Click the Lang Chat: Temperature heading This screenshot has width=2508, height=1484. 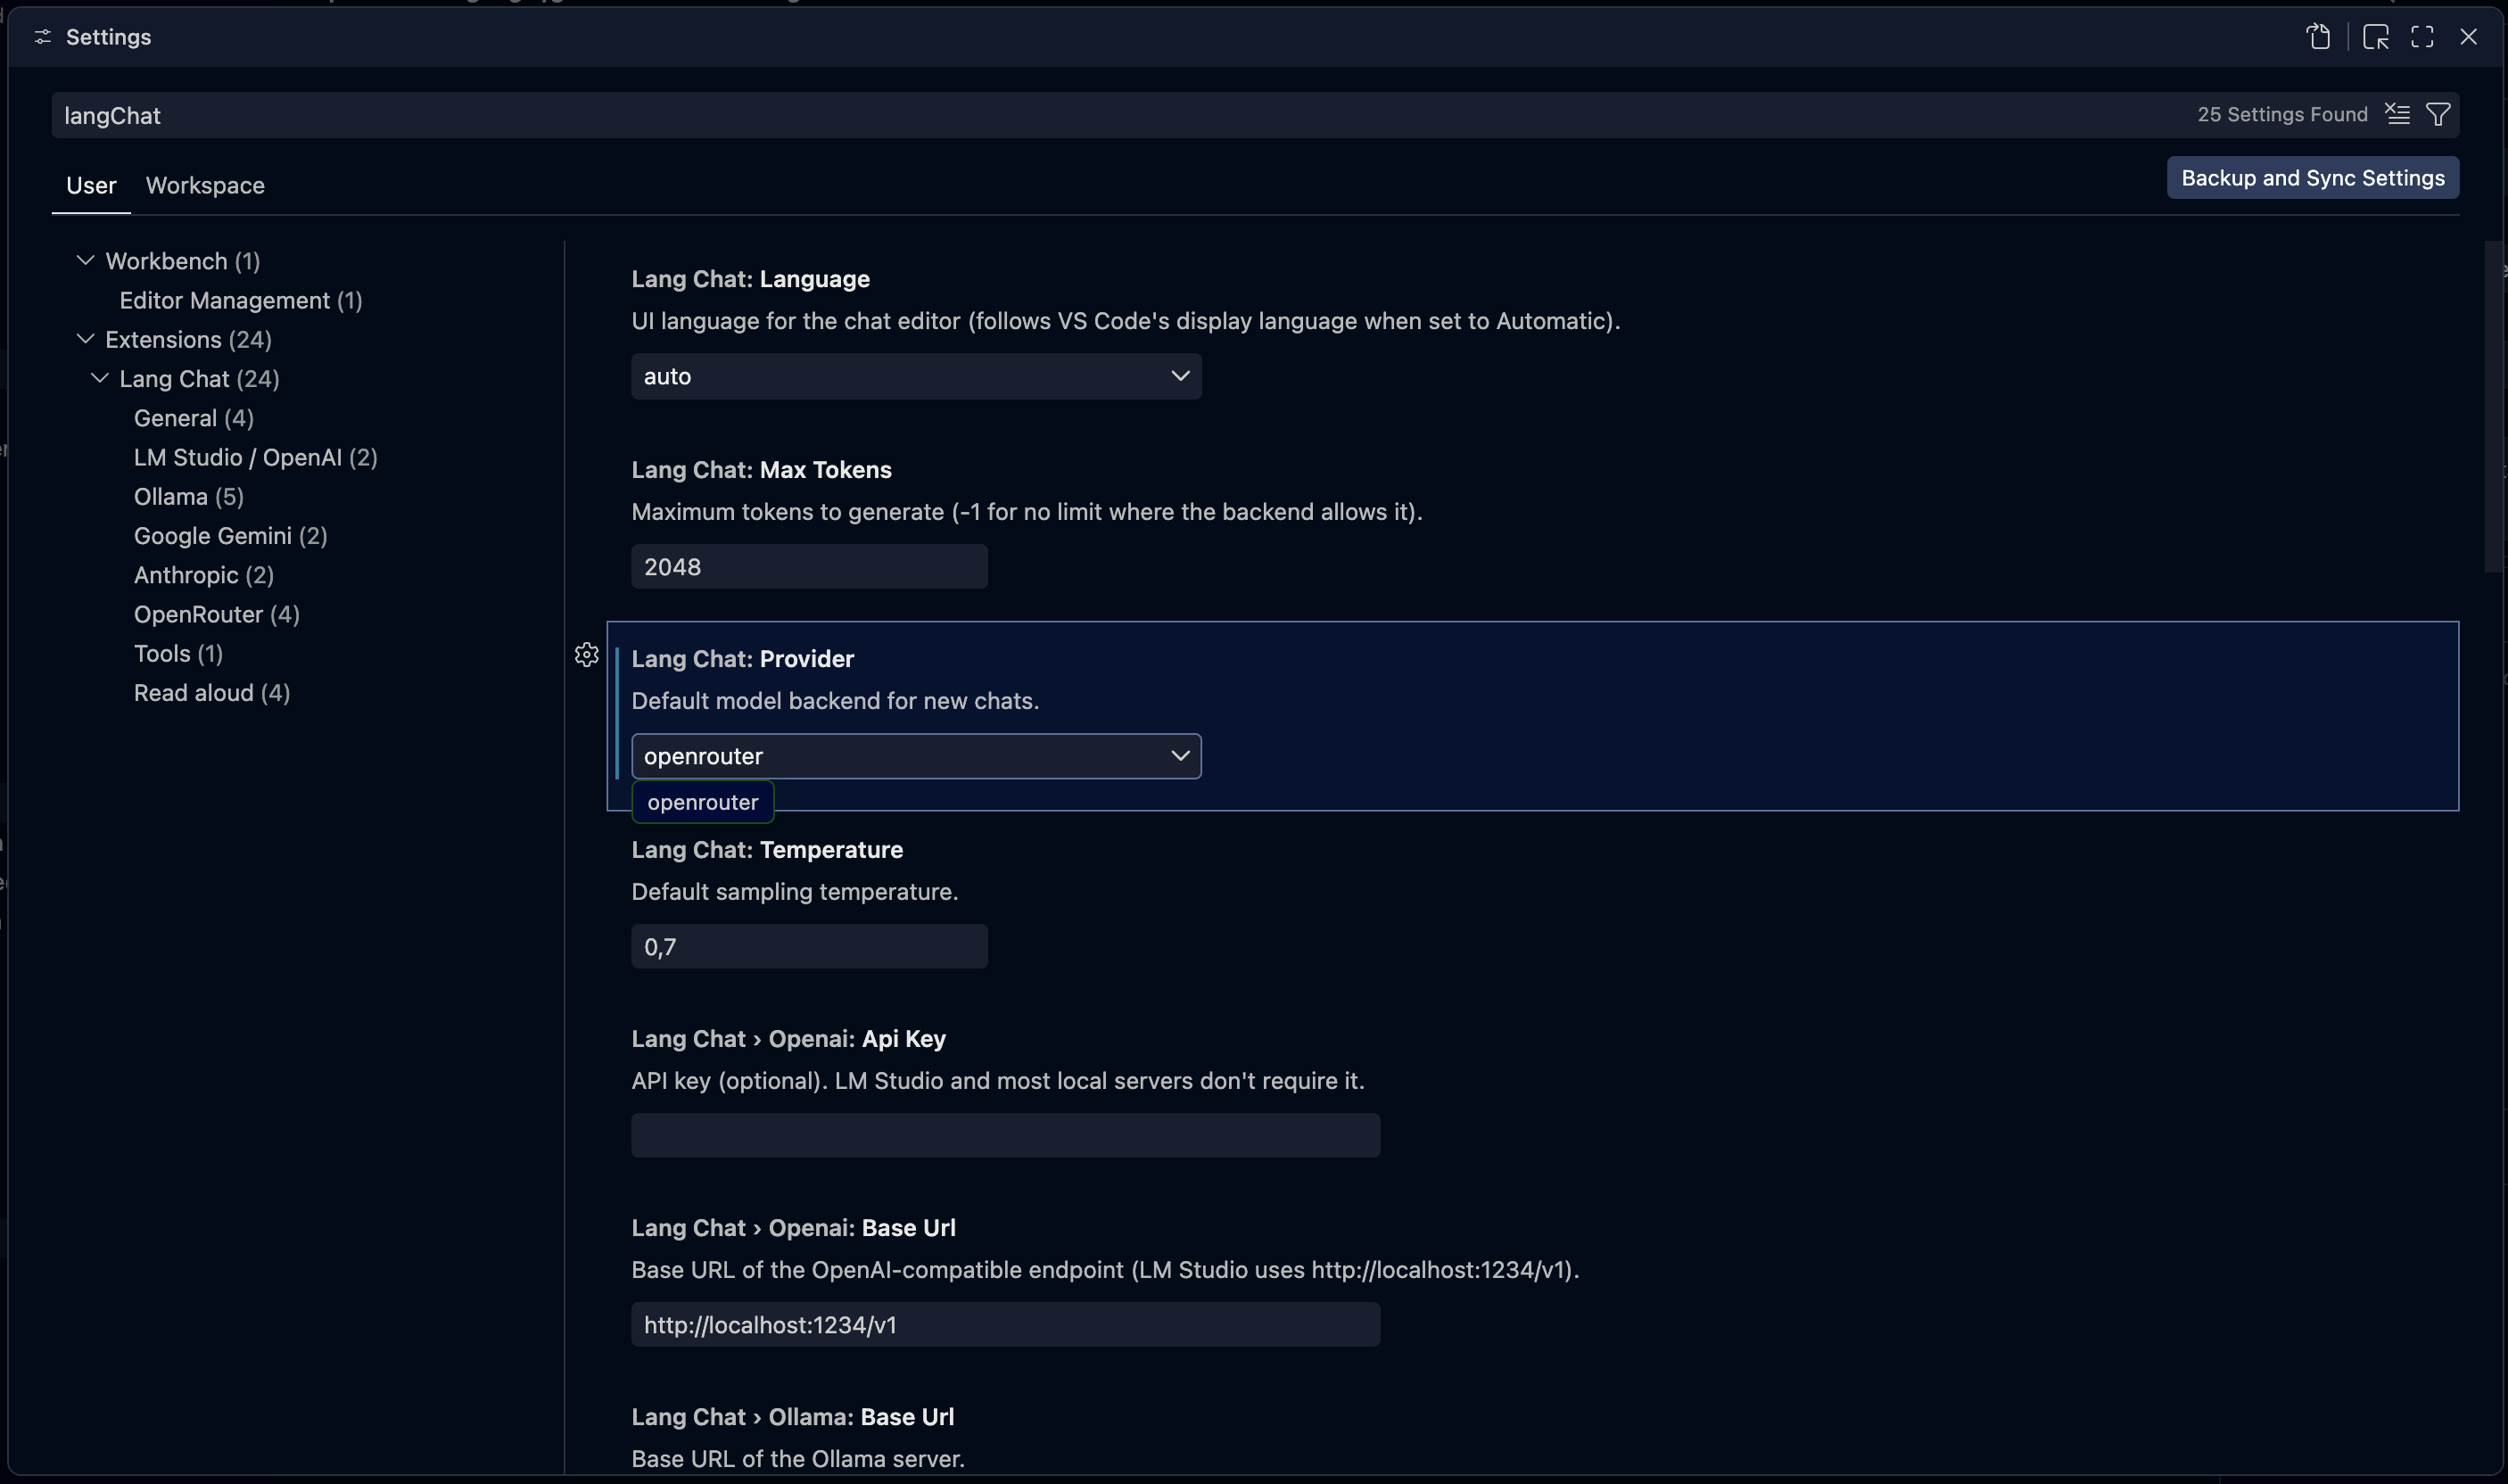(767, 849)
